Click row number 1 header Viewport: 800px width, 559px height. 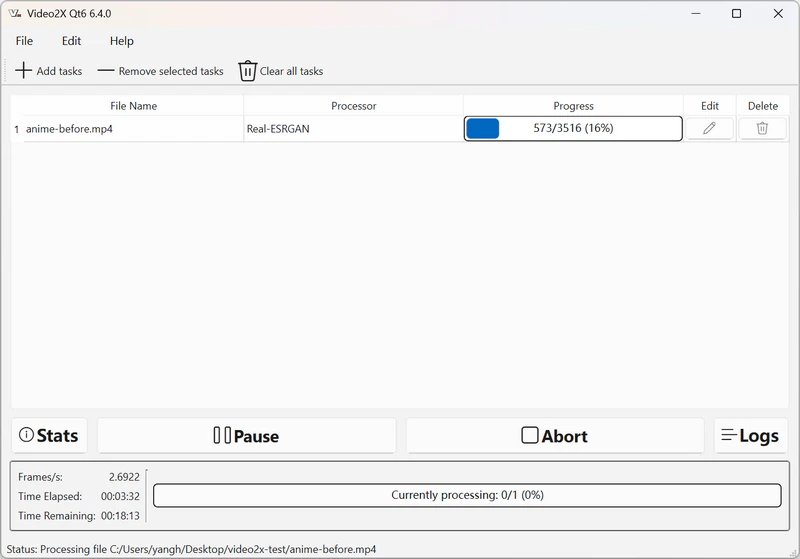16,129
